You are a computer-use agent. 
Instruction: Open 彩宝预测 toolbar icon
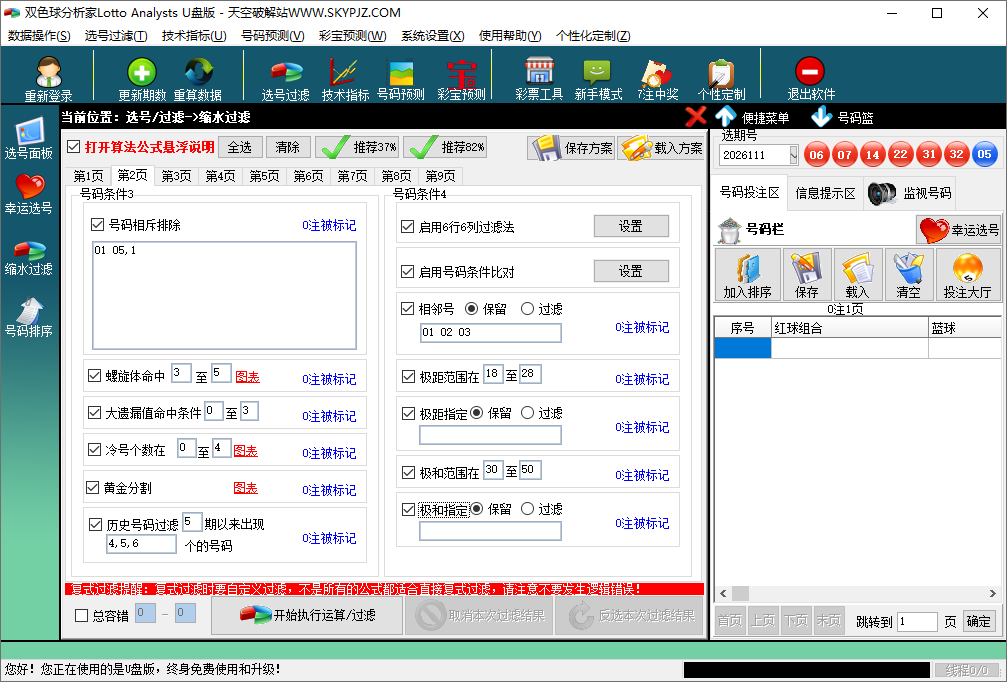[x=461, y=78]
